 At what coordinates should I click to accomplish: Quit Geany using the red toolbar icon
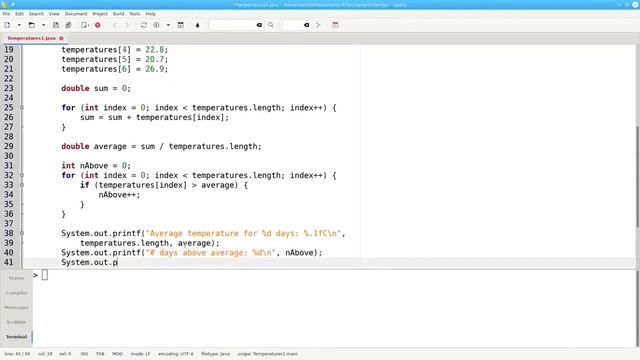[x=335, y=25]
